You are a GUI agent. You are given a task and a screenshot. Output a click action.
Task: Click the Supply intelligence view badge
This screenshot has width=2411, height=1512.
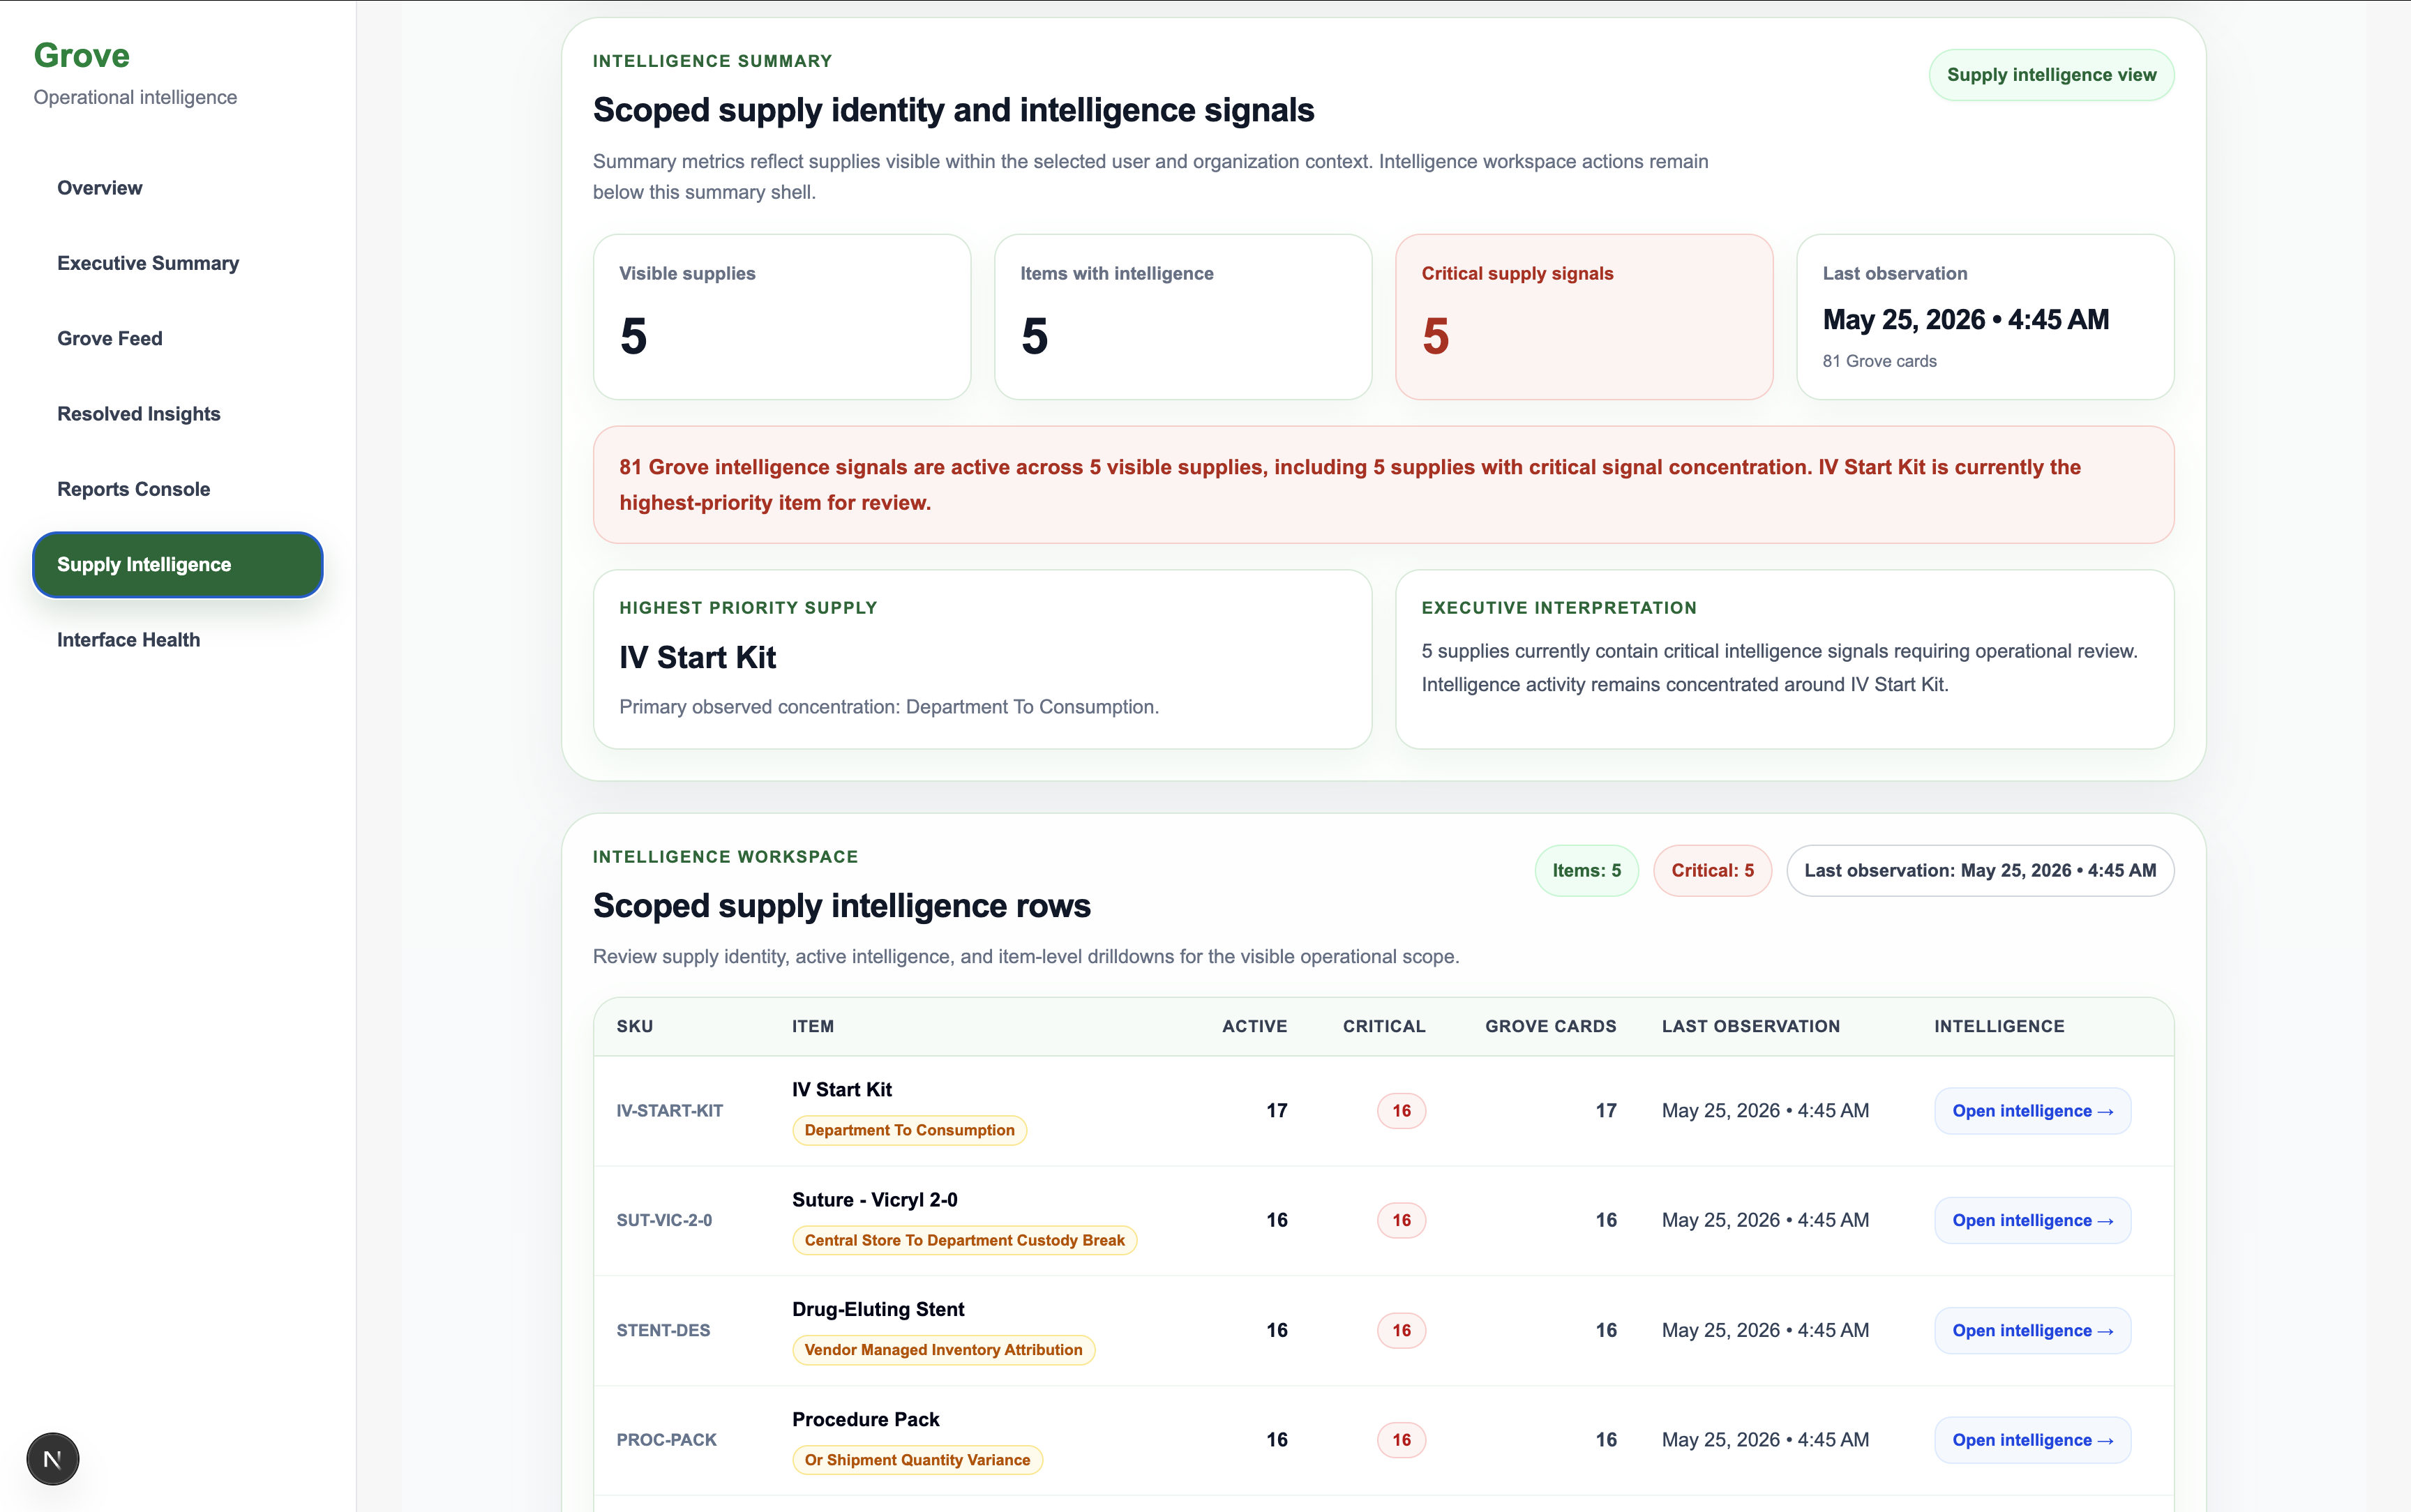pos(2051,75)
